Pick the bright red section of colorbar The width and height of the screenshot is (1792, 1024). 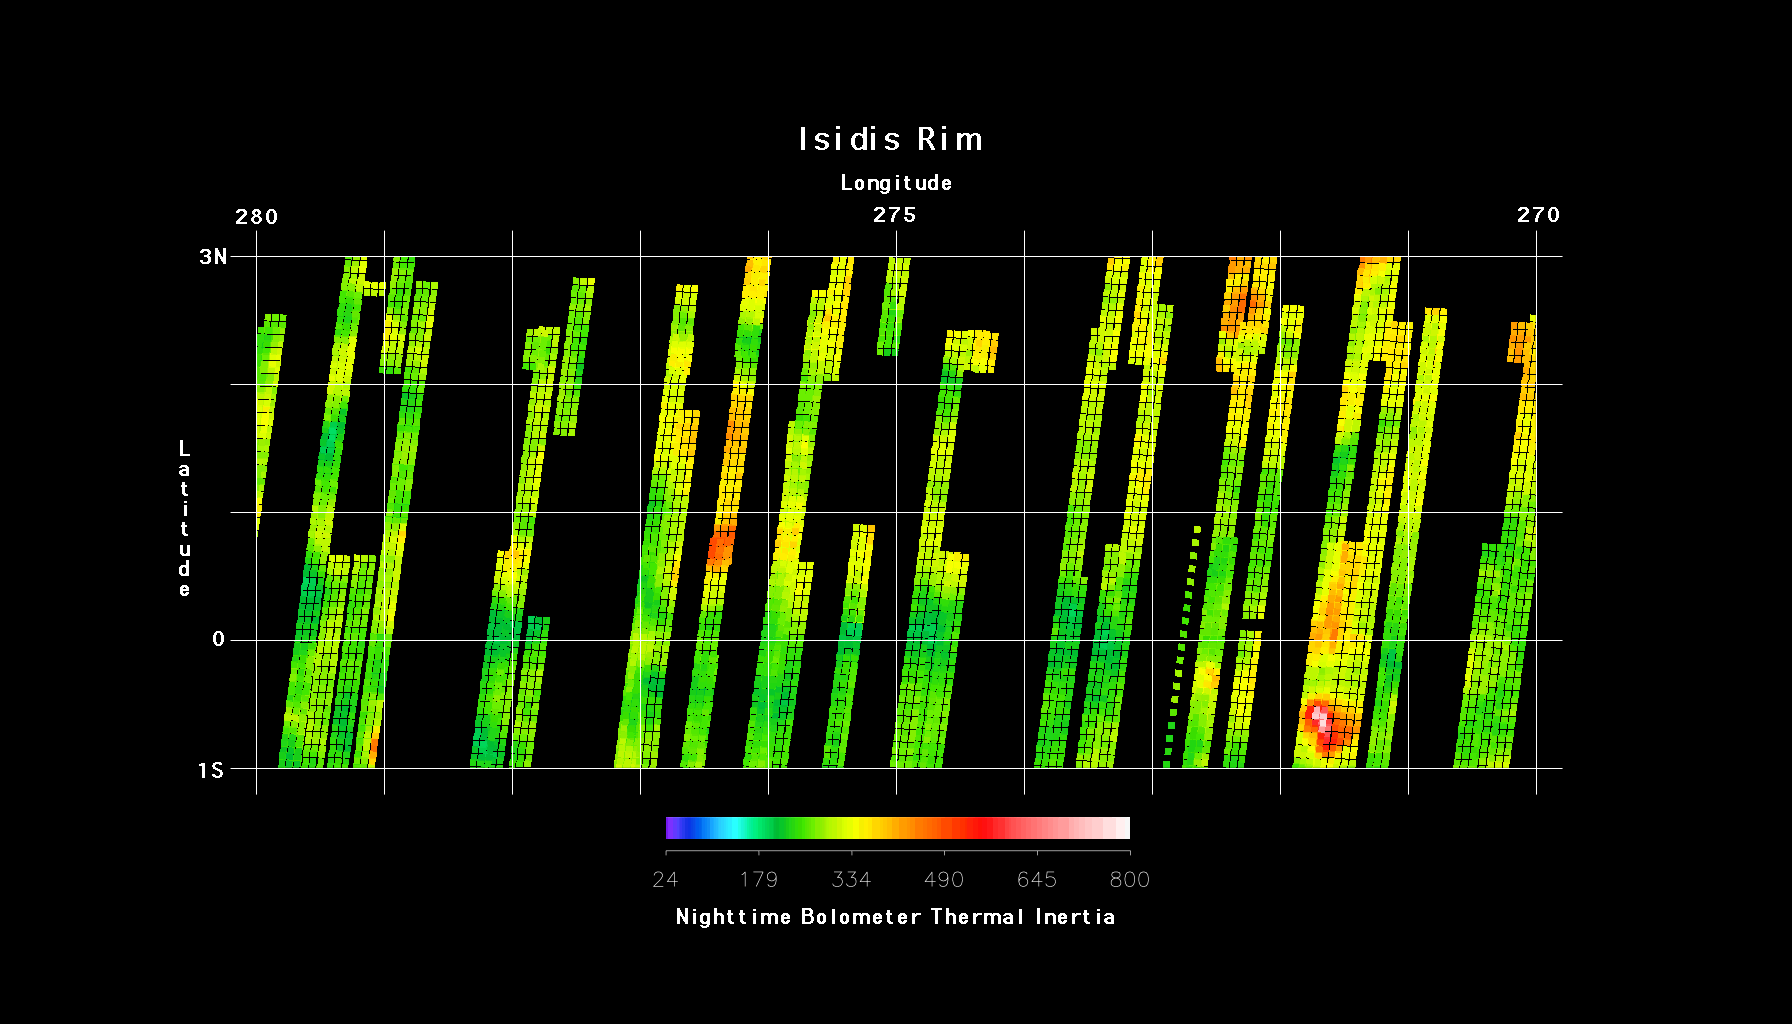click(985, 828)
